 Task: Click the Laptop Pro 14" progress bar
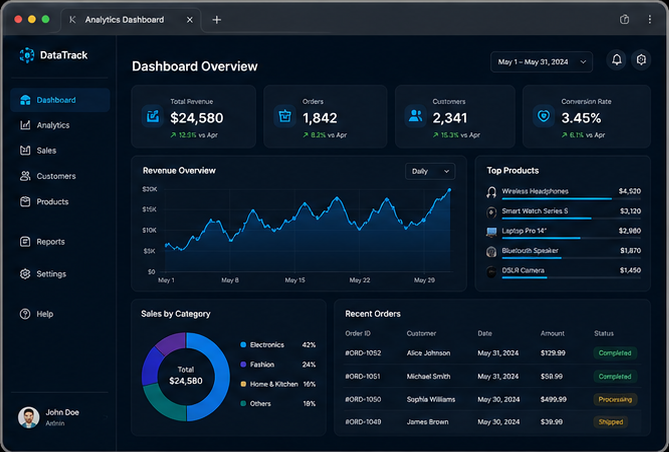coord(571,238)
